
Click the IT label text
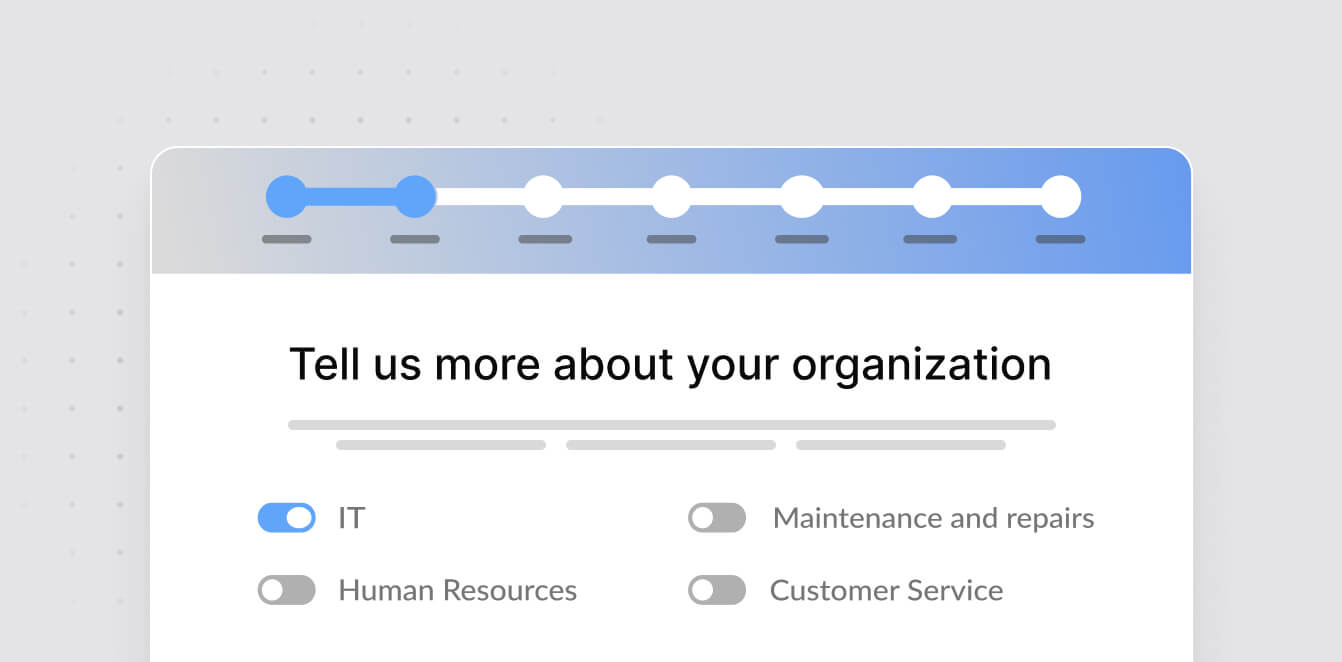[352, 518]
